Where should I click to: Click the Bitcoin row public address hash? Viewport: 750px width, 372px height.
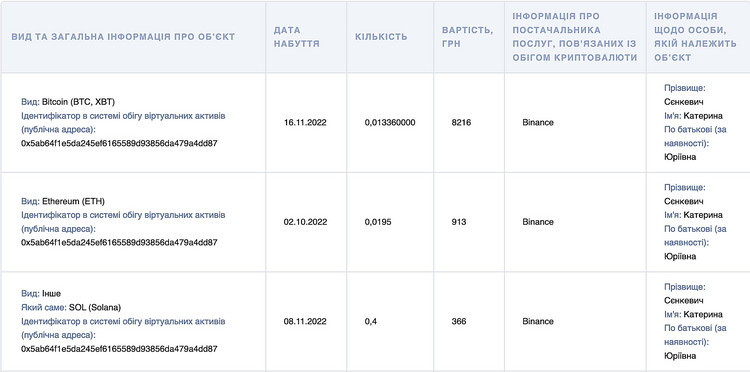pyautogui.click(x=119, y=143)
